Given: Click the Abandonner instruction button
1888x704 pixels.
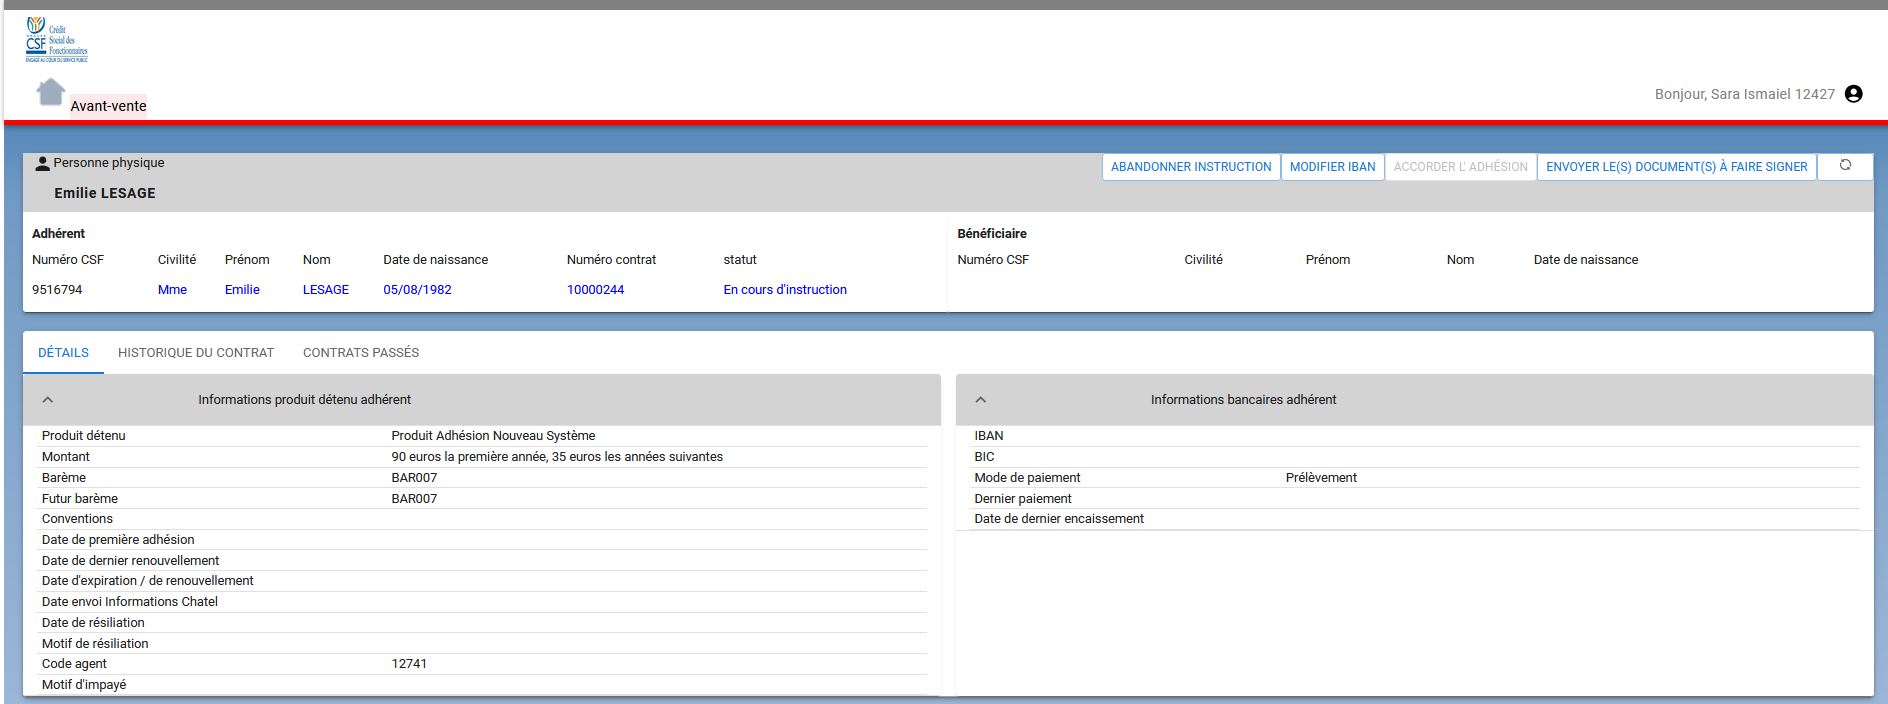Looking at the screenshot, I should tap(1191, 167).
